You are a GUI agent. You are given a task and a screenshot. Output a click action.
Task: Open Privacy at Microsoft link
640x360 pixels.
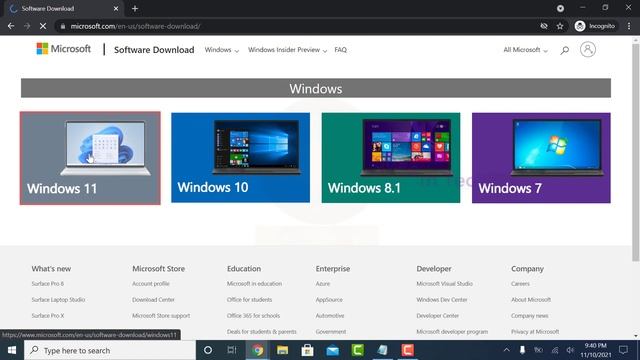pyautogui.click(x=535, y=331)
